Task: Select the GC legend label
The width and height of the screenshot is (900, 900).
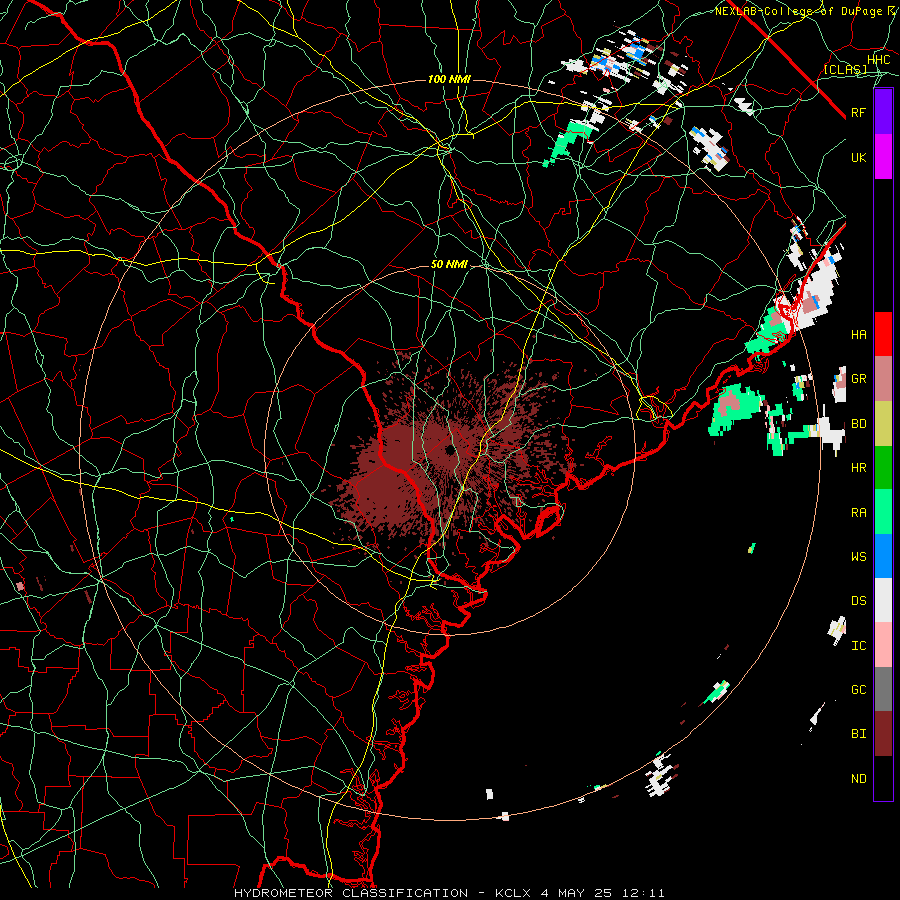Action: pyautogui.click(x=859, y=689)
